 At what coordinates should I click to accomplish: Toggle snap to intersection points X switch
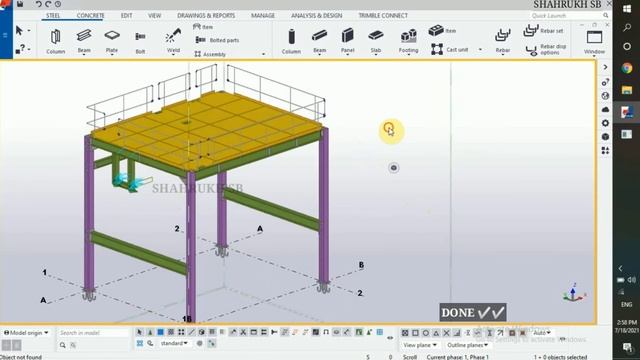pos(446,333)
